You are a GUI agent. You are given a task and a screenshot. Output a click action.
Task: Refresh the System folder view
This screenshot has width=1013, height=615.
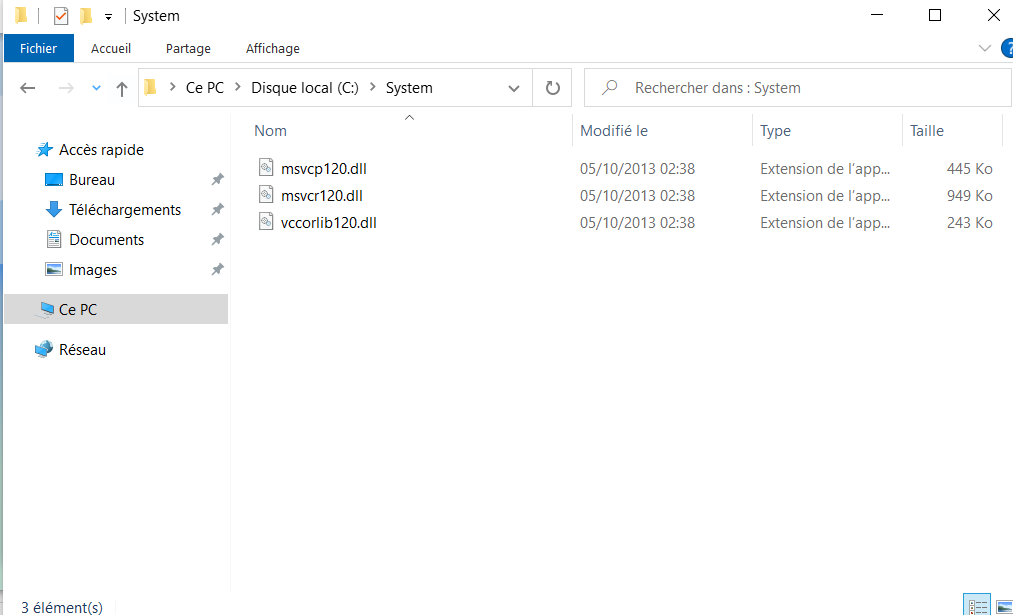(552, 88)
